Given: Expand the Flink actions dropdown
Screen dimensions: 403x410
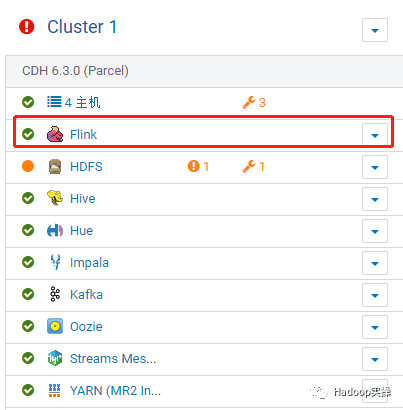Looking at the screenshot, I should pos(375,135).
